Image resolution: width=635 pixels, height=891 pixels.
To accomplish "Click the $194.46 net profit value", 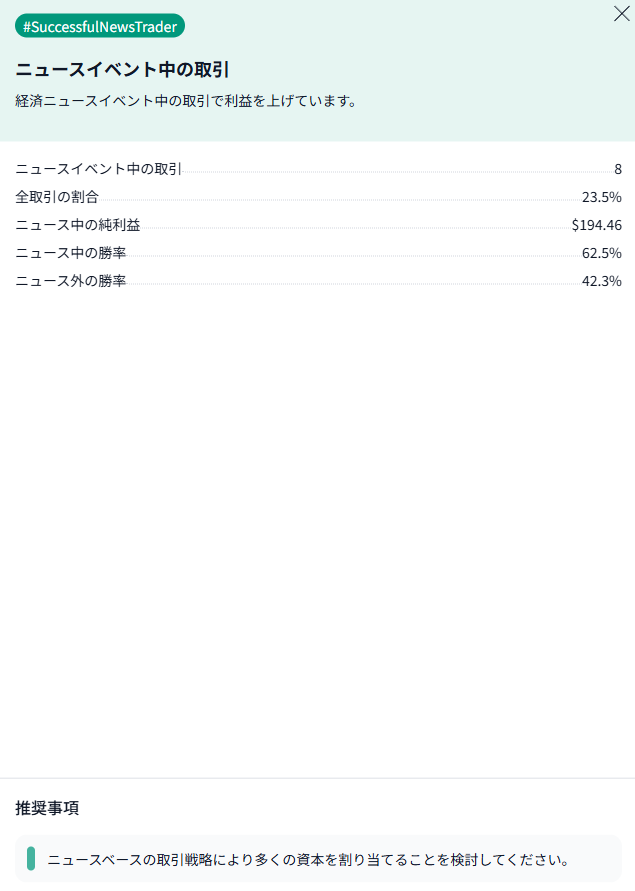I will [x=596, y=225].
